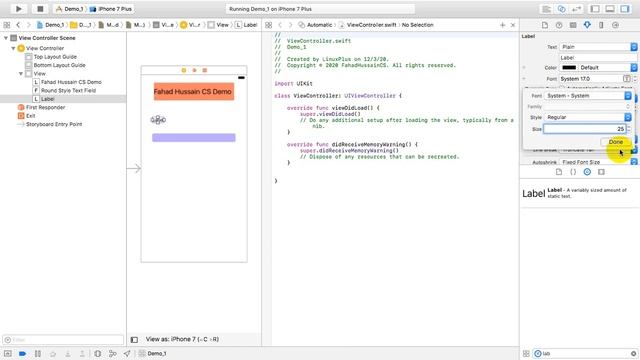Toggle breakpoints activation in debug bar
Image resolution: width=640 pixels, height=360 pixels.
pyautogui.click(x=22, y=353)
